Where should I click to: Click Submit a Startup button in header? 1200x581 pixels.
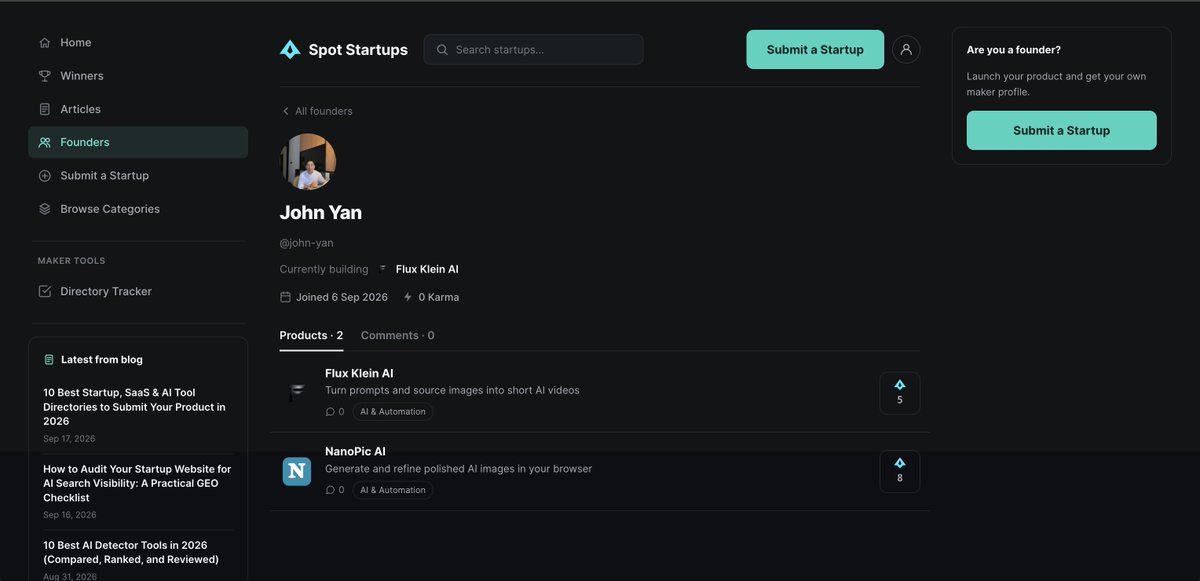(815, 49)
